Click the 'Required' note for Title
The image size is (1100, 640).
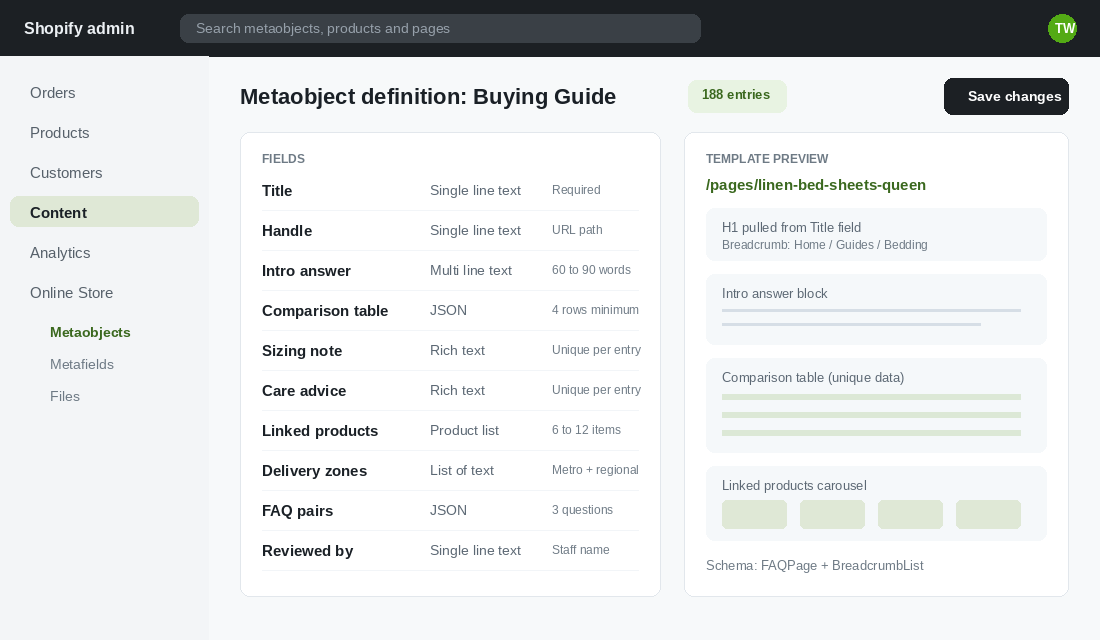point(576,190)
